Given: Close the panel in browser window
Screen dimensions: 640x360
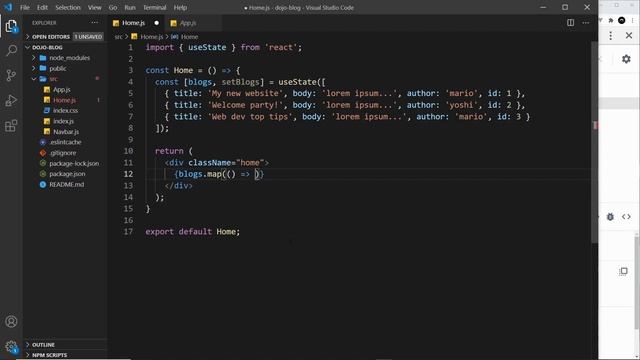Looking at the screenshot, I should (629, 36).
